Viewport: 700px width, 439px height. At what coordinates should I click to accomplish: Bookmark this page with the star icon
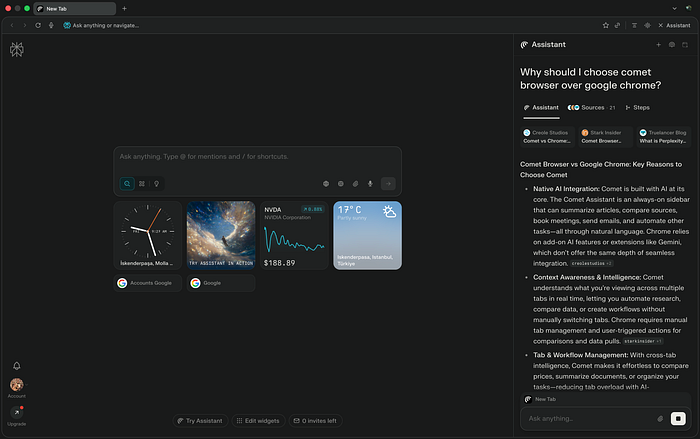[x=605, y=24]
